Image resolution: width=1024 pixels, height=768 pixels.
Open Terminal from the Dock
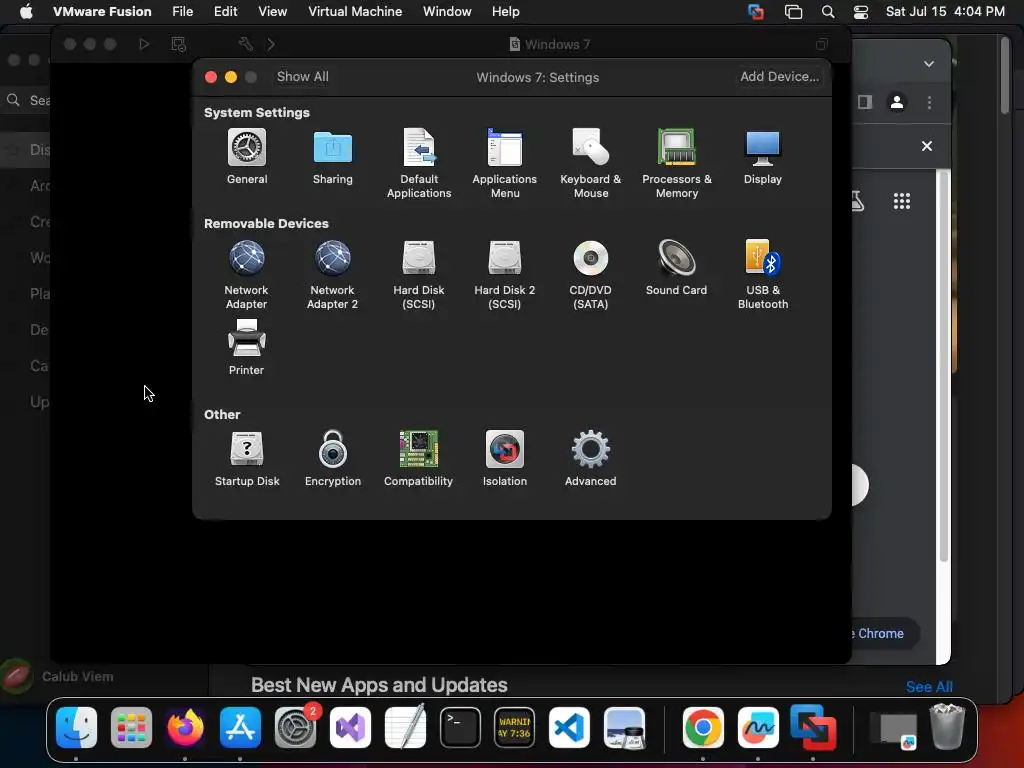460,727
